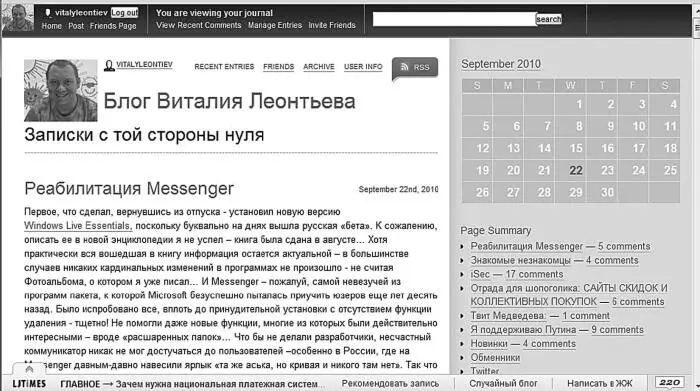
Task: Open the 17 comments link
Action: (534, 274)
